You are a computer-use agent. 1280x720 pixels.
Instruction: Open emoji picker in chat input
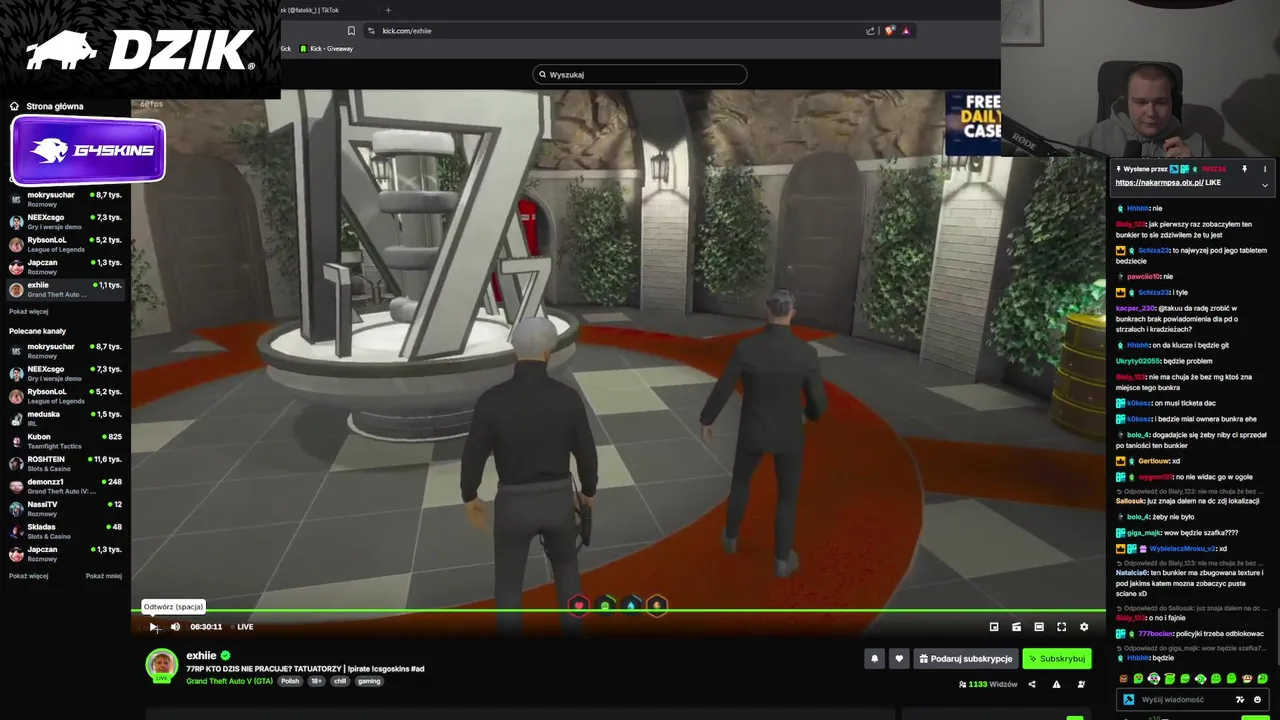(x=1258, y=700)
